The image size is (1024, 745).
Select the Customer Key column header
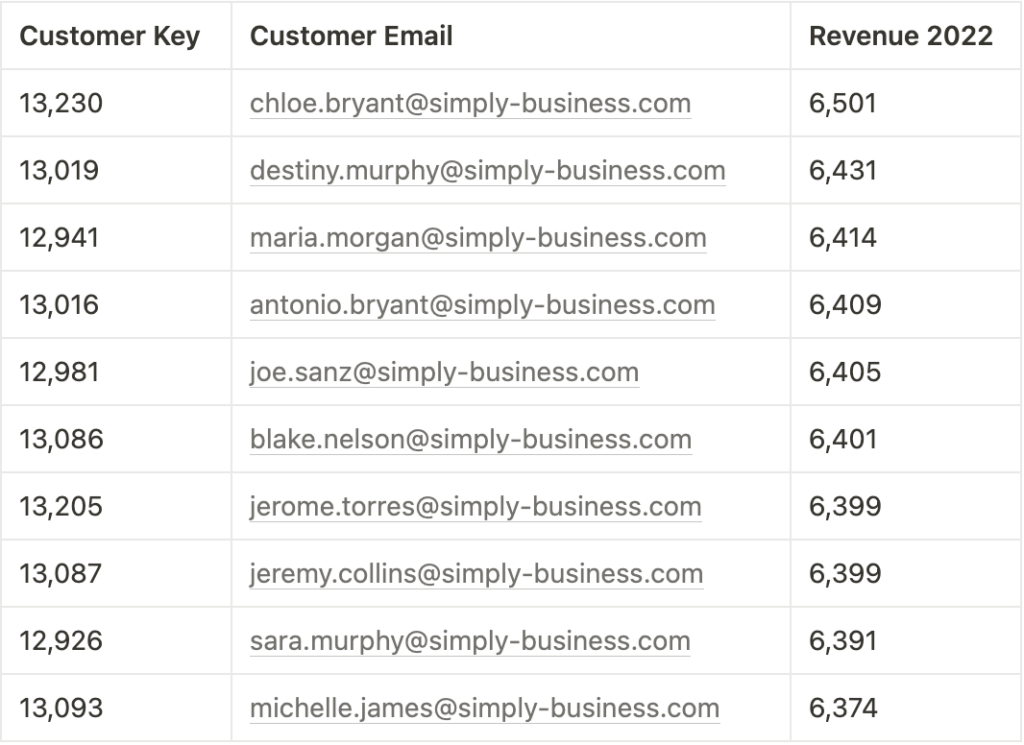pos(116,35)
